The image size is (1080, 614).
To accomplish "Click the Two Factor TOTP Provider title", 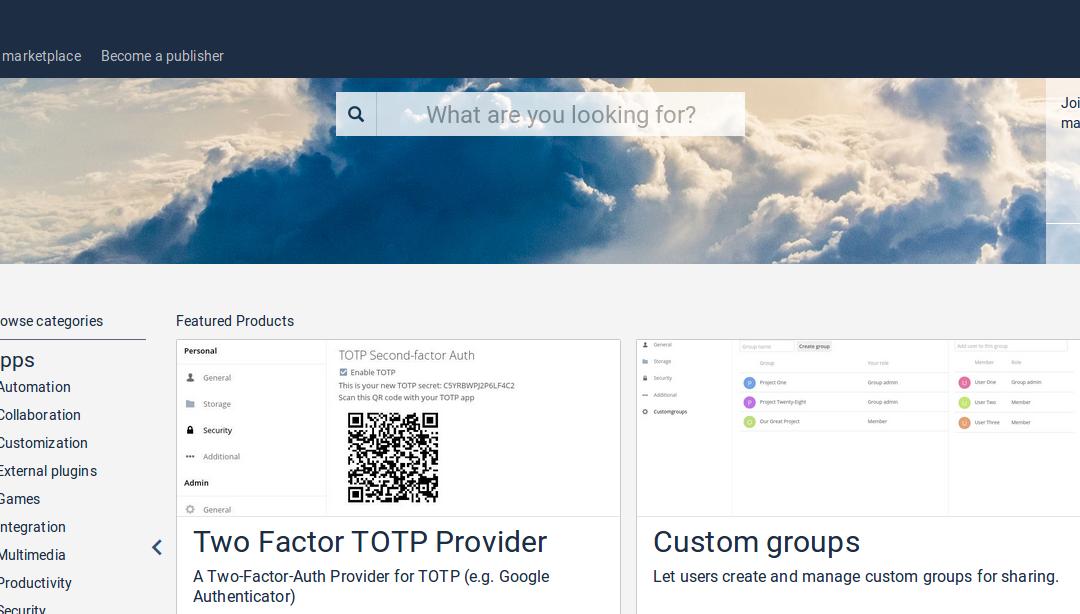I will (370, 542).
